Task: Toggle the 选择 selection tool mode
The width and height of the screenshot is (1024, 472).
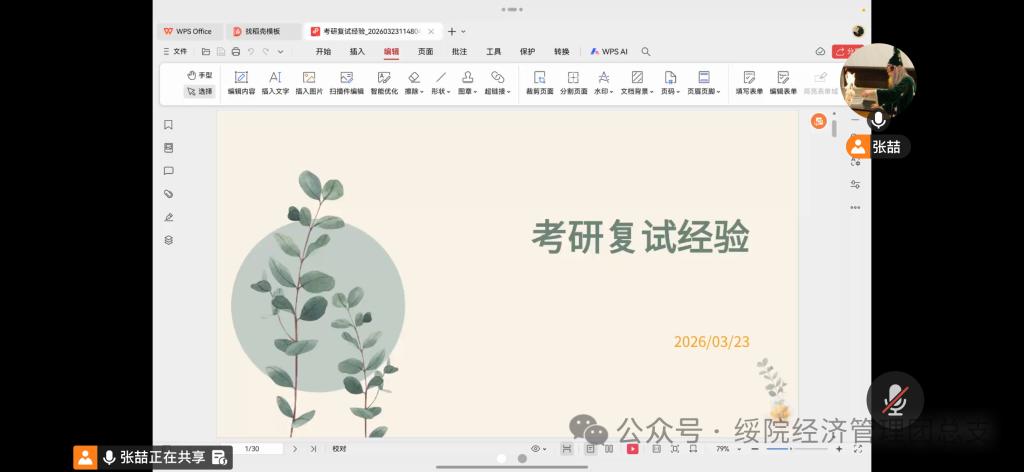Action: pyautogui.click(x=199, y=91)
